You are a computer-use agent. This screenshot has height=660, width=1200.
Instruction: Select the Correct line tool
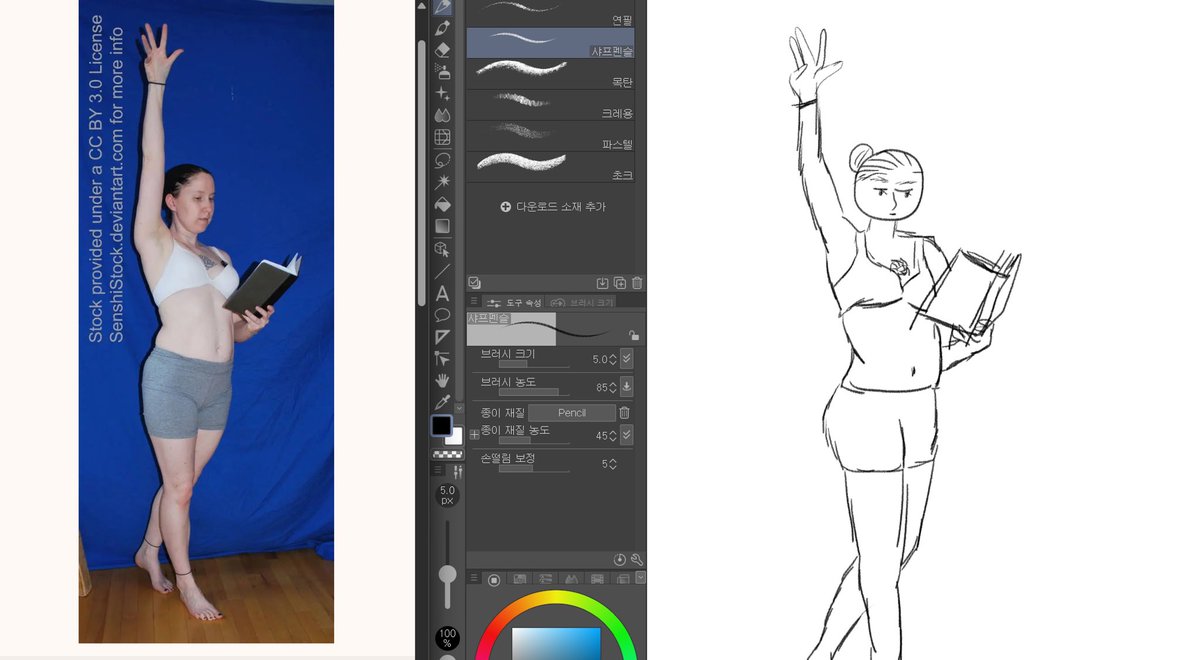pyautogui.click(x=442, y=358)
